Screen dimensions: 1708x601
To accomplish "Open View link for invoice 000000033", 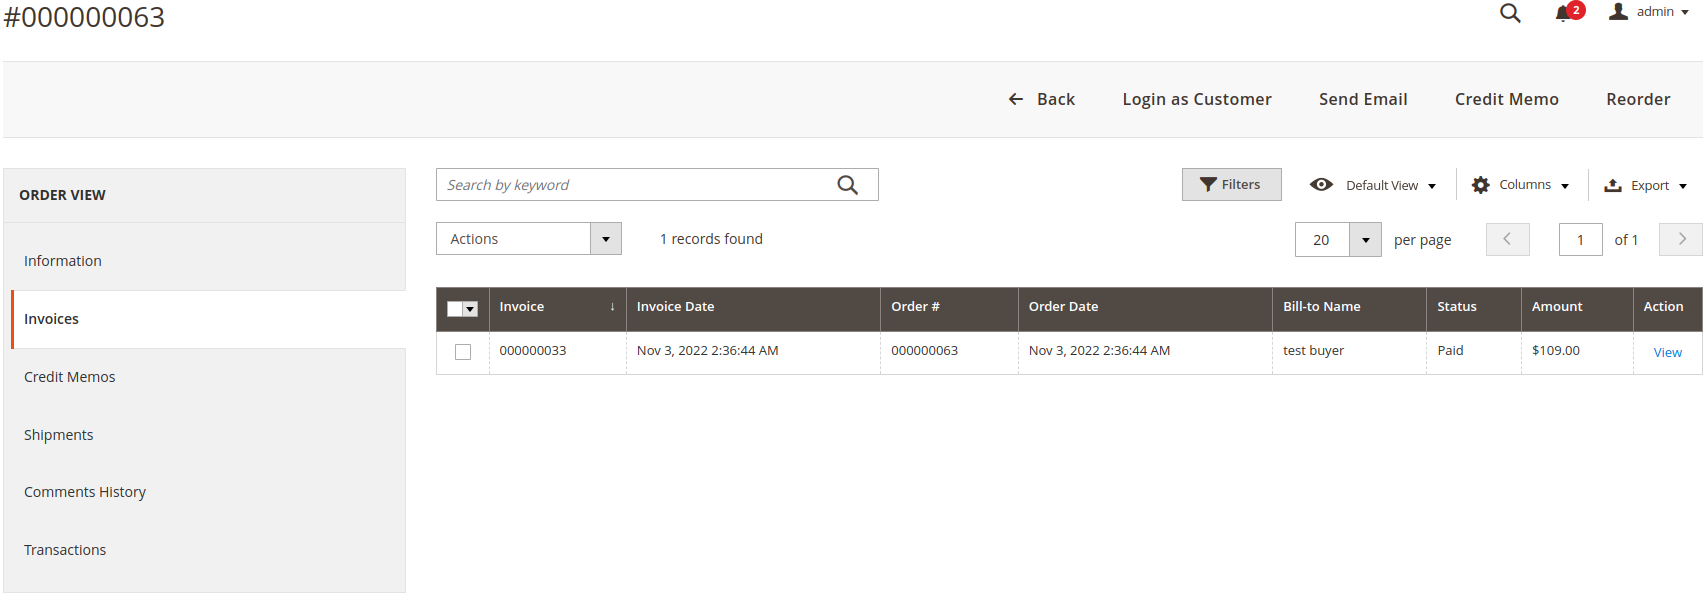I will click(1667, 352).
